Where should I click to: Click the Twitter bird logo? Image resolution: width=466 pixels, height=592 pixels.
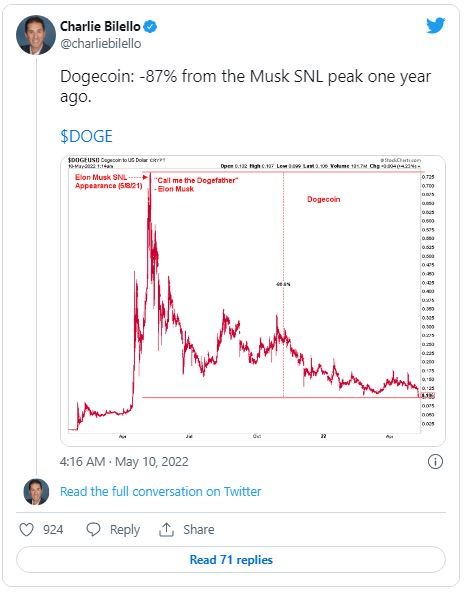(x=435, y=26)
